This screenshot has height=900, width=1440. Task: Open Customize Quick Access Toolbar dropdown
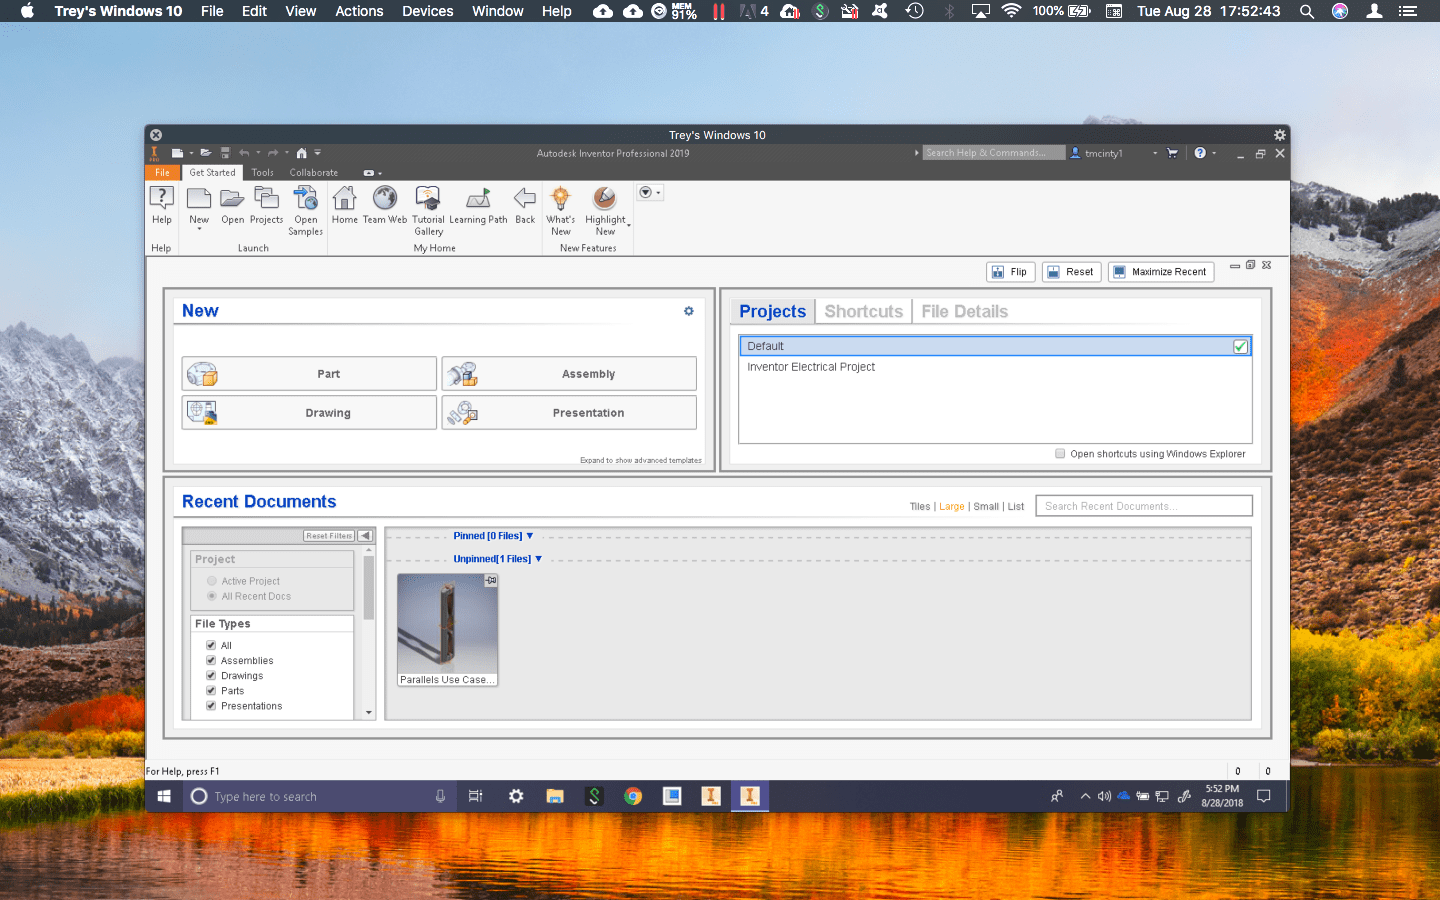click(317, 153)
